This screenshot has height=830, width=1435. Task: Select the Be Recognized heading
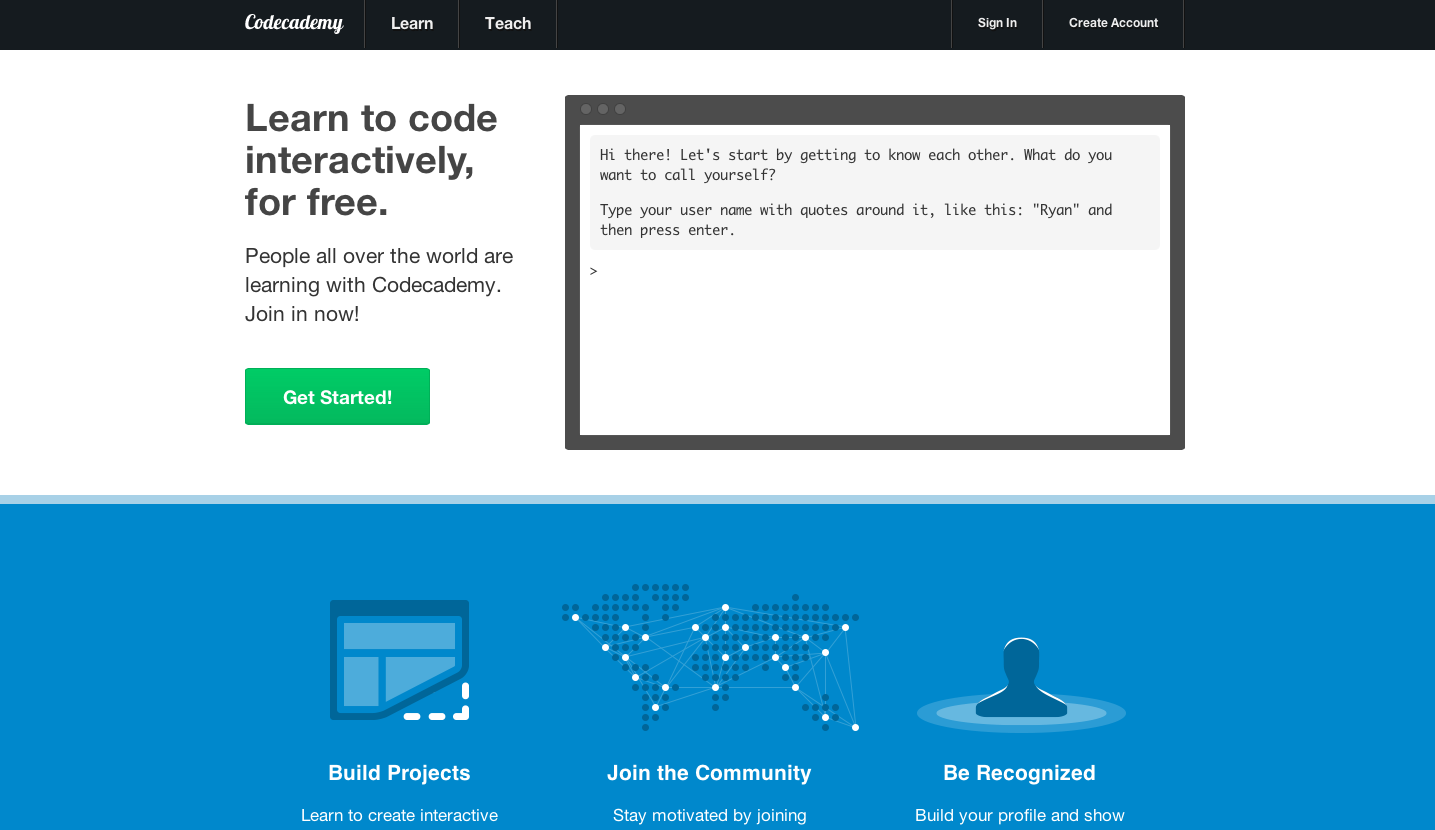[x=1019, y=773]
